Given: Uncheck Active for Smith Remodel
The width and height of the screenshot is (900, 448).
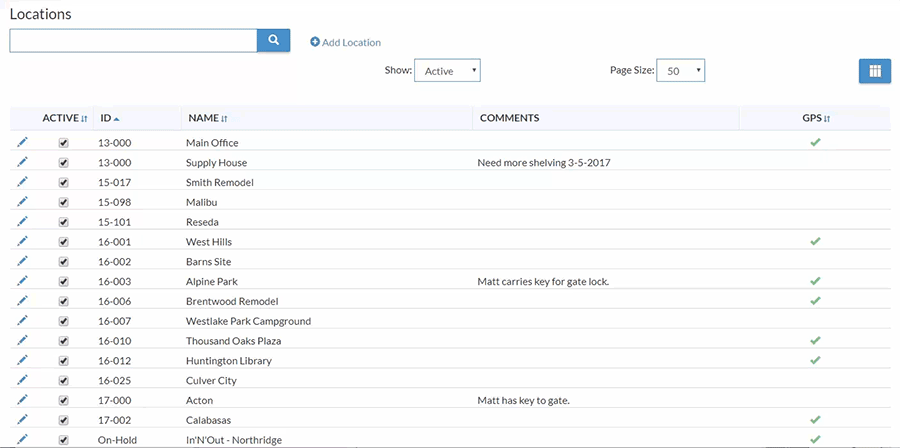Looking at the screenshot, I should (64, 182).
